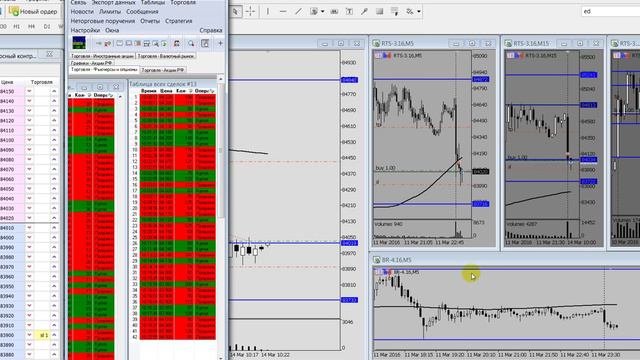Open the Связь menu

click(x=78, y=2)
